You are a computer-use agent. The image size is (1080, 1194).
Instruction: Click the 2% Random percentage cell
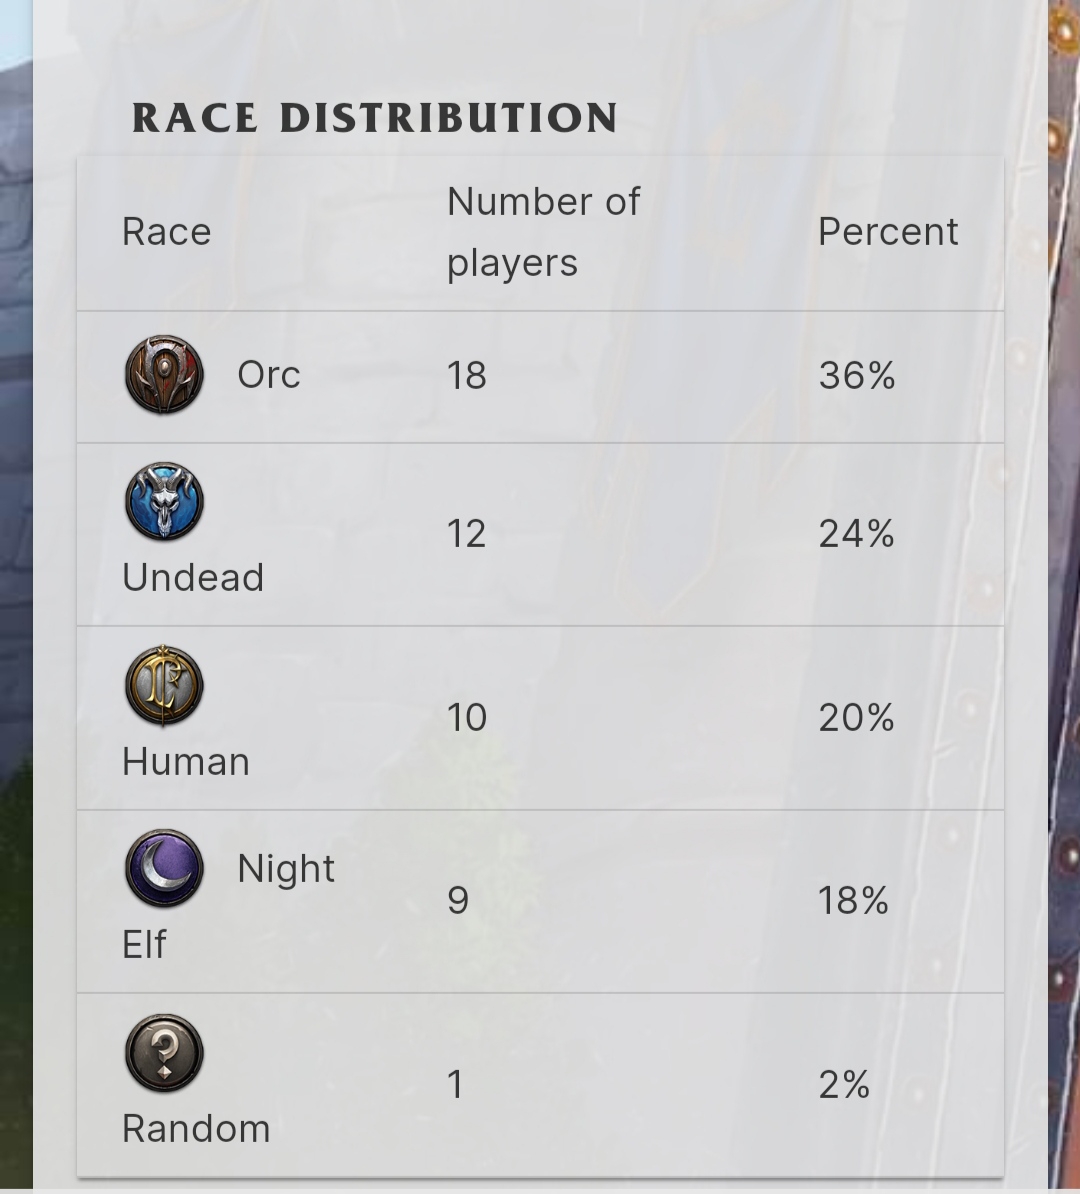[845, 1084]
